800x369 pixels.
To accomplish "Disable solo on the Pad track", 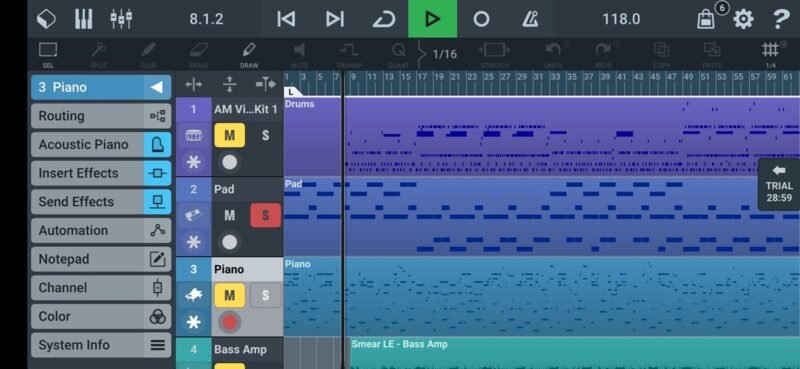I will coord(265,215).
